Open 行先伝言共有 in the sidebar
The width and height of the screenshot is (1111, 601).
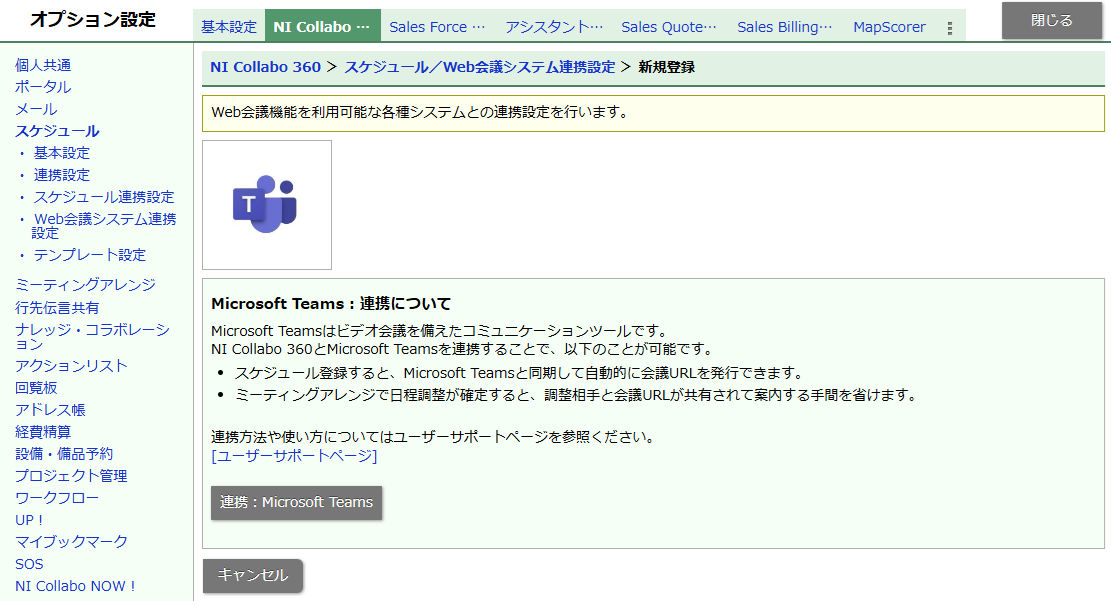click(57, 308)
